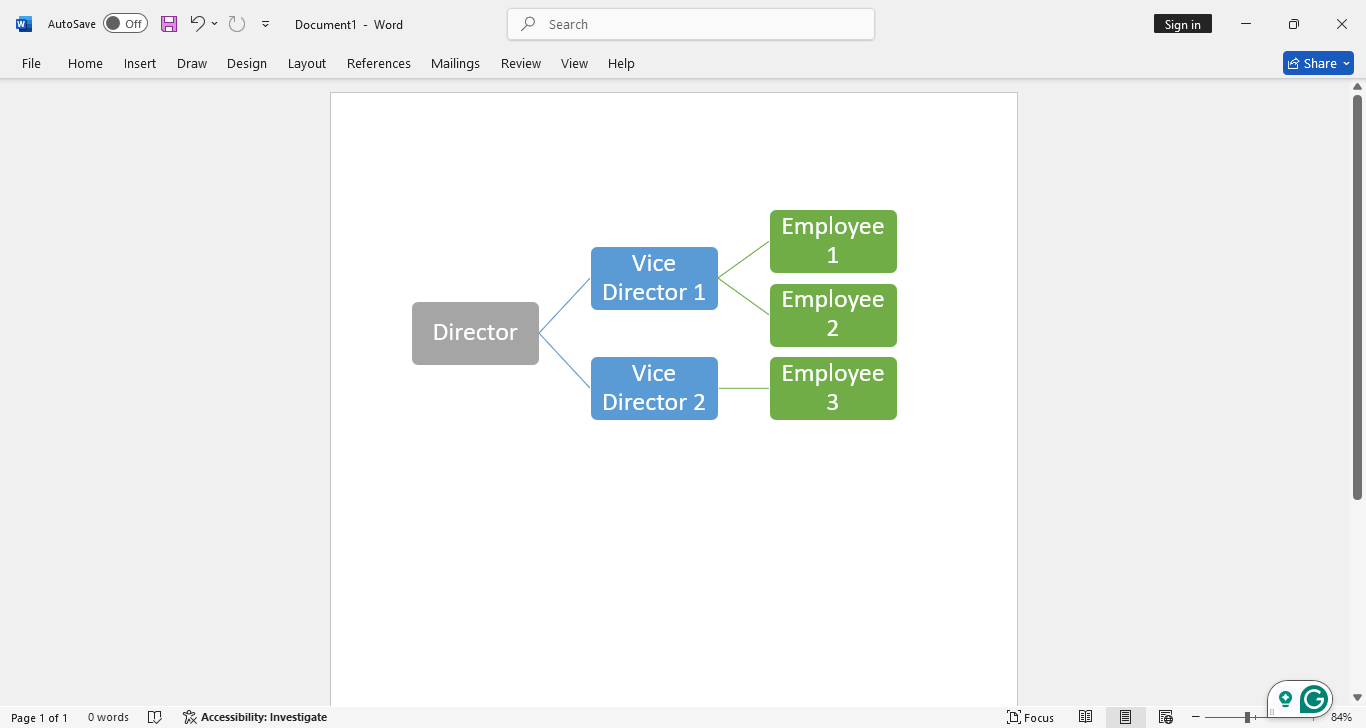Viewport: 1366px width, 728px height.
Task: Click the Save icon
Action: click(x=168, y=24)
